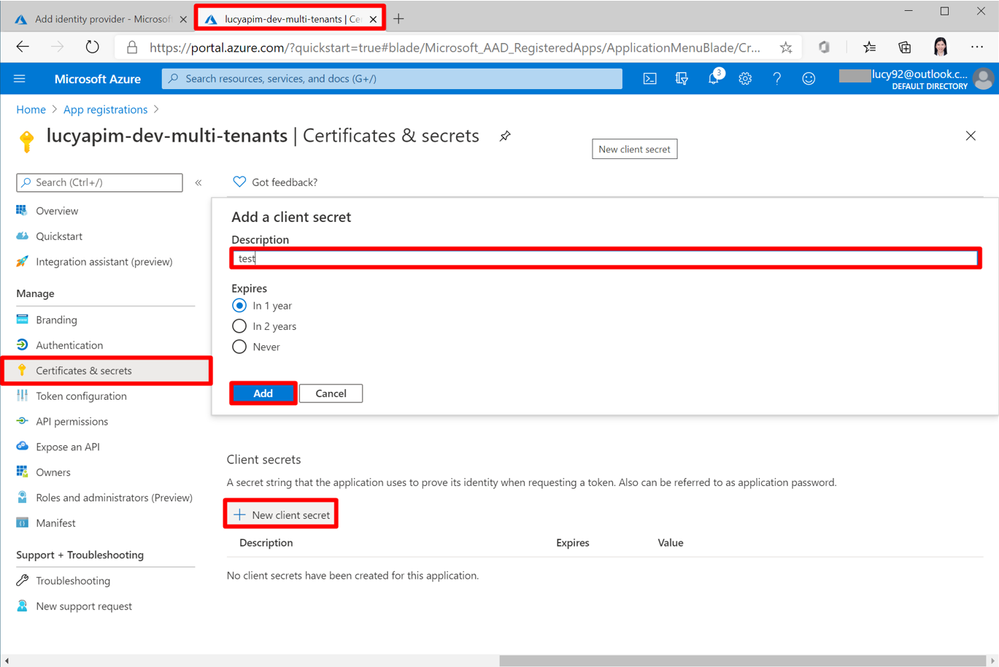
Task: Open a new browser tab
Action: 399,19
